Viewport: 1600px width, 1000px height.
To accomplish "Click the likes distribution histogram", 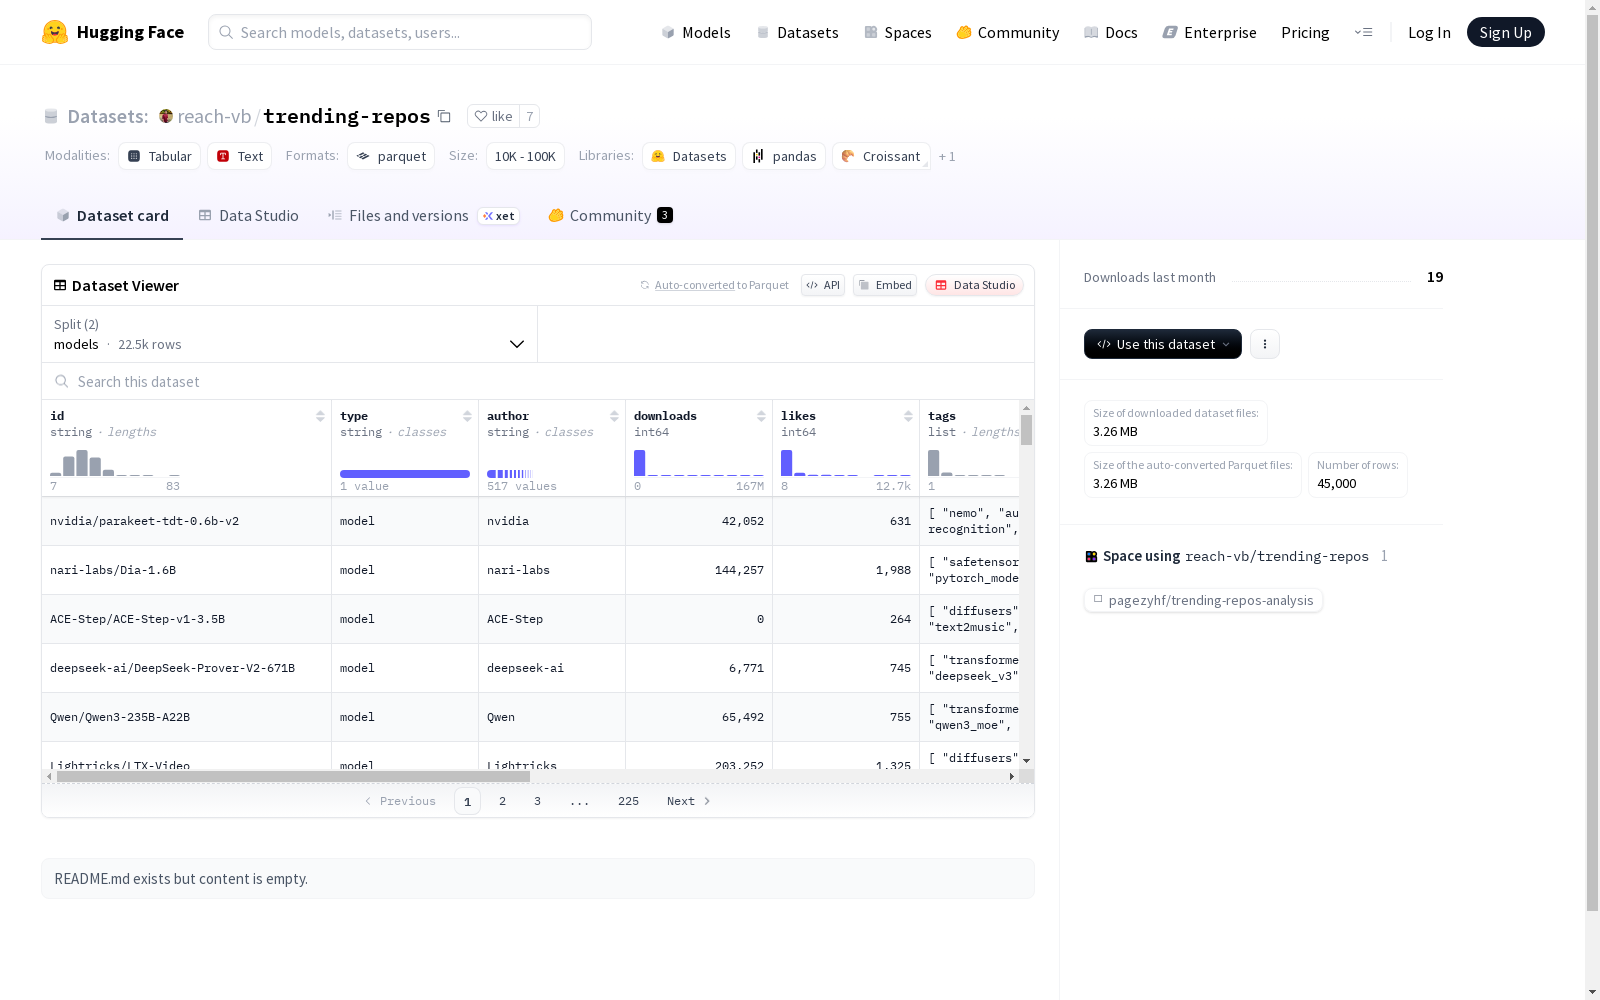I will pos(846,462).
